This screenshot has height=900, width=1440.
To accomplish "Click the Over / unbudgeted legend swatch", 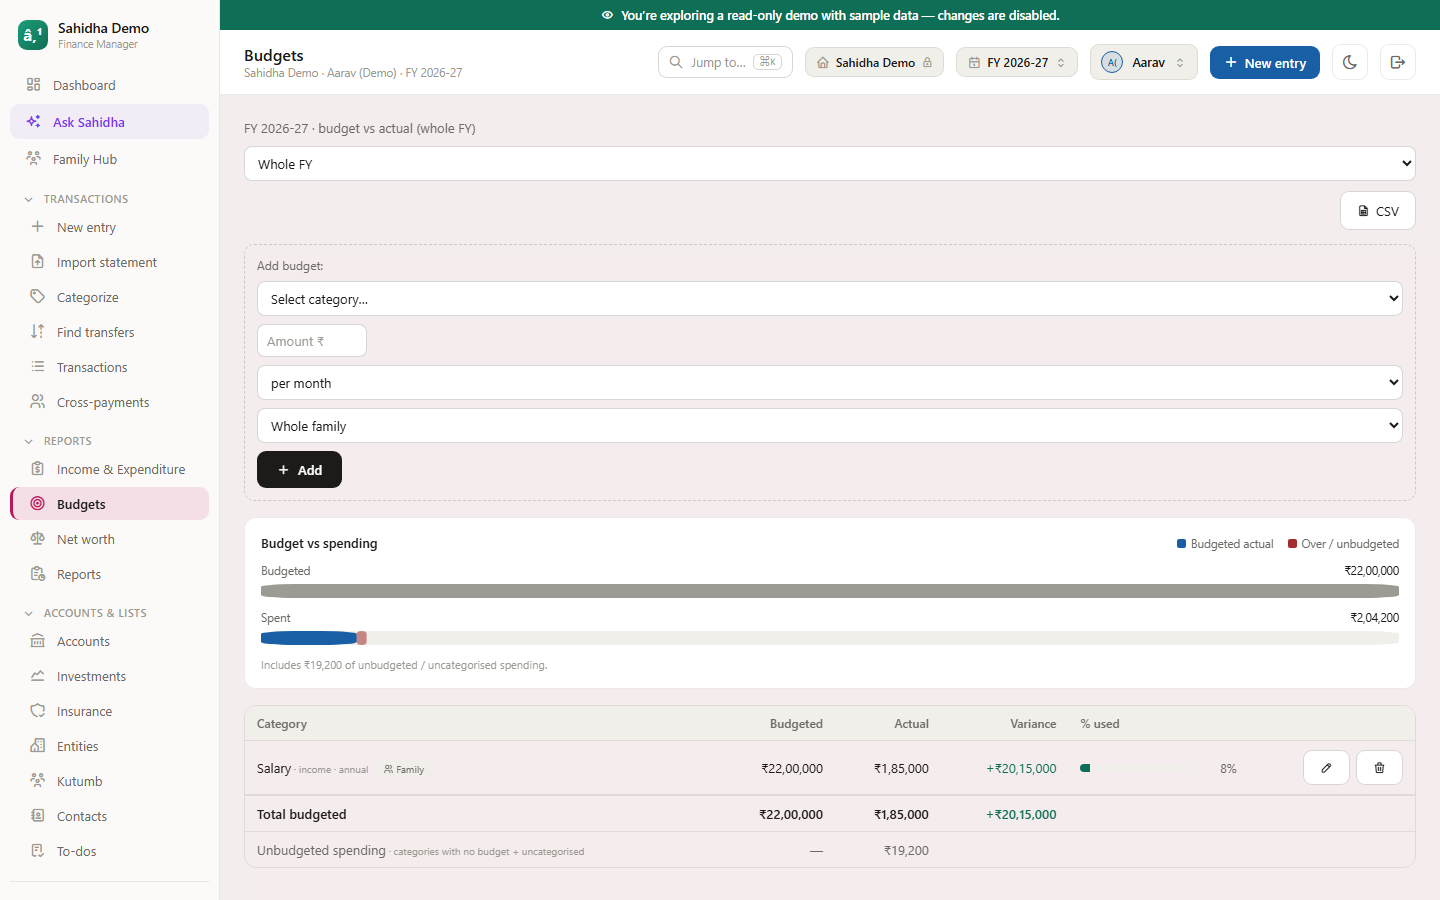I will 1293,544.
